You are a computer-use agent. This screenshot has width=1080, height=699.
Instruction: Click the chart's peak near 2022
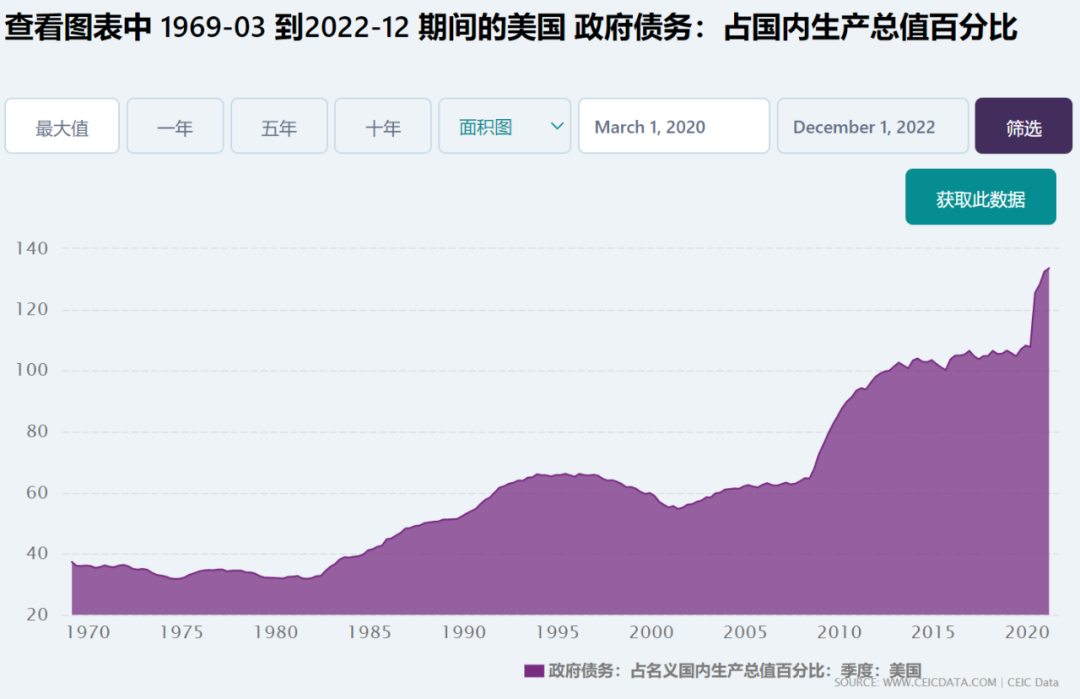1048,269
